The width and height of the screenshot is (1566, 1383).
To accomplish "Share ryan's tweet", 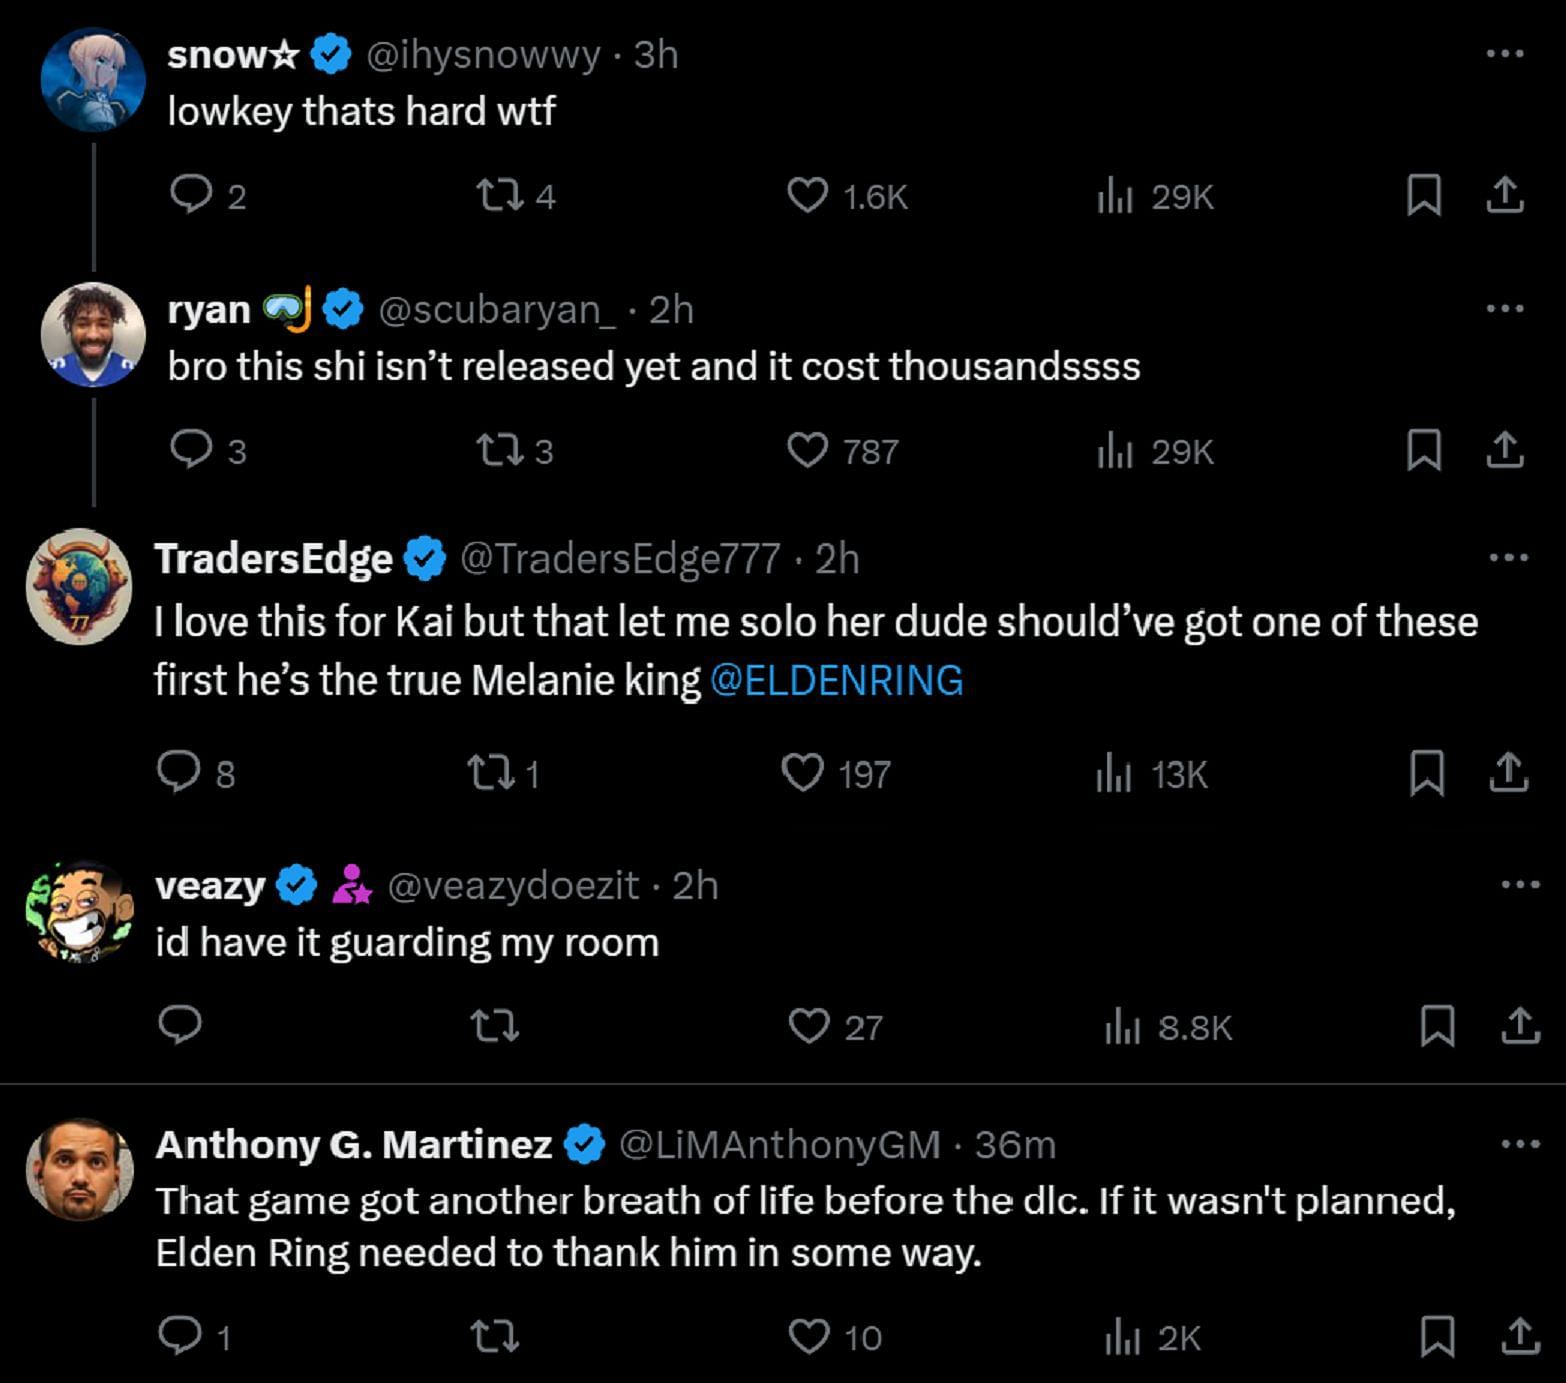I will (1504, 451).
